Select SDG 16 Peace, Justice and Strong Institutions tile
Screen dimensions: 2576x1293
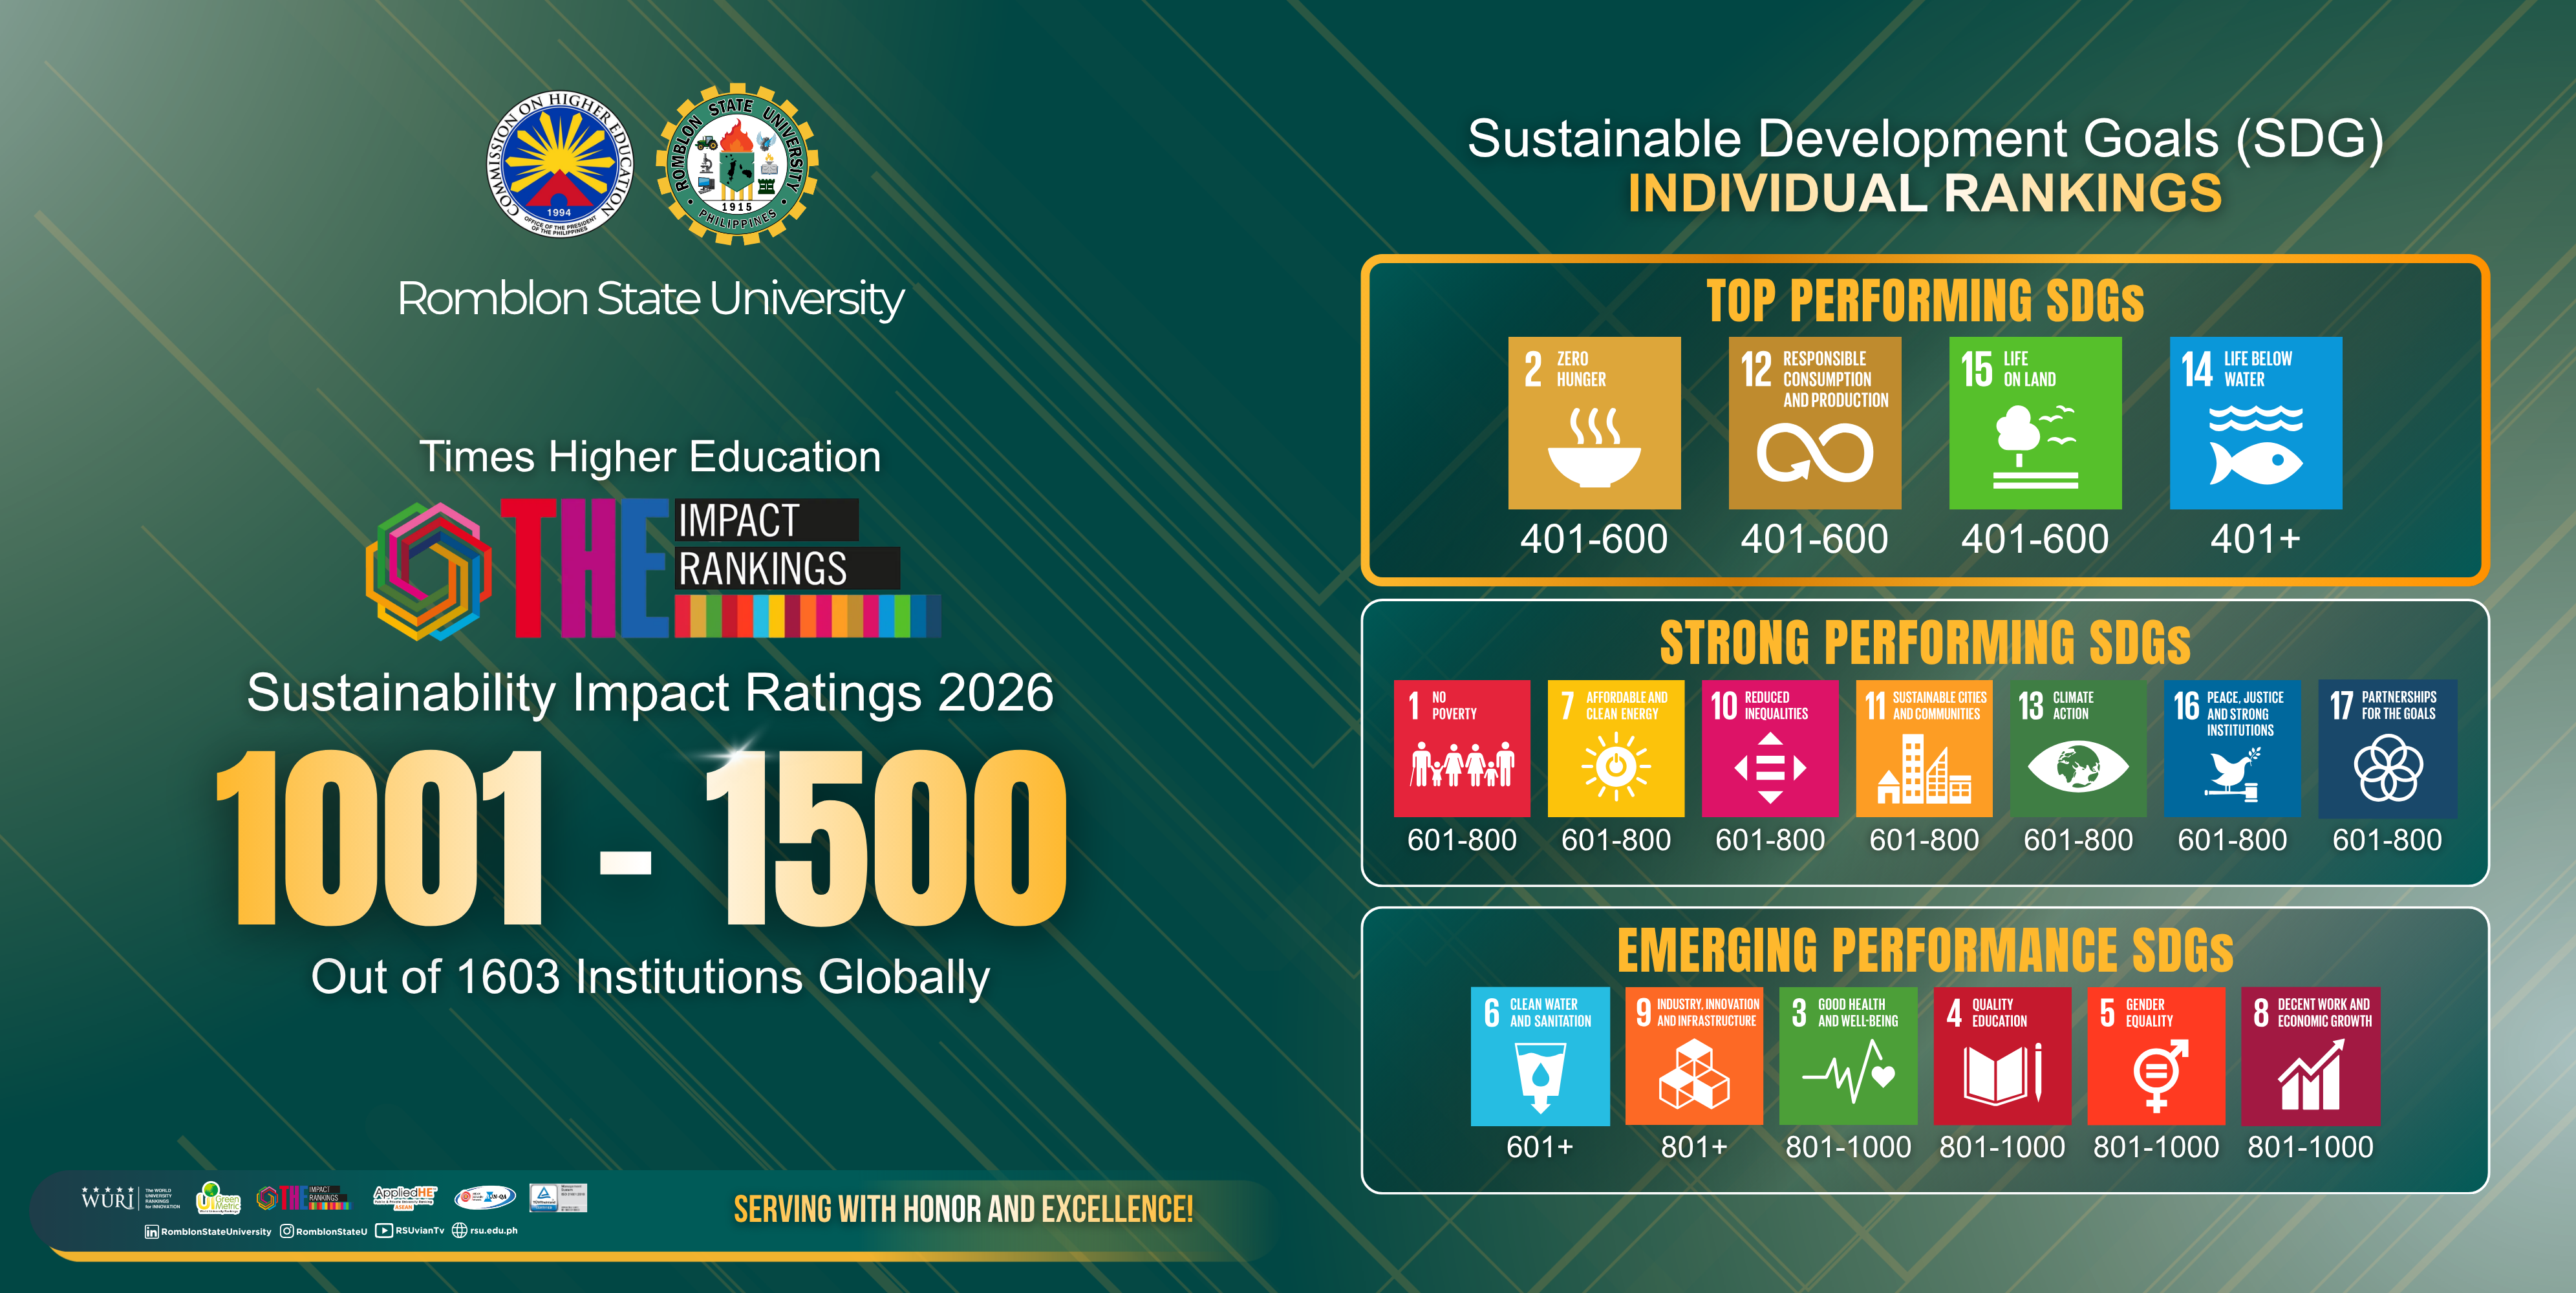(x=2232, y=749)
